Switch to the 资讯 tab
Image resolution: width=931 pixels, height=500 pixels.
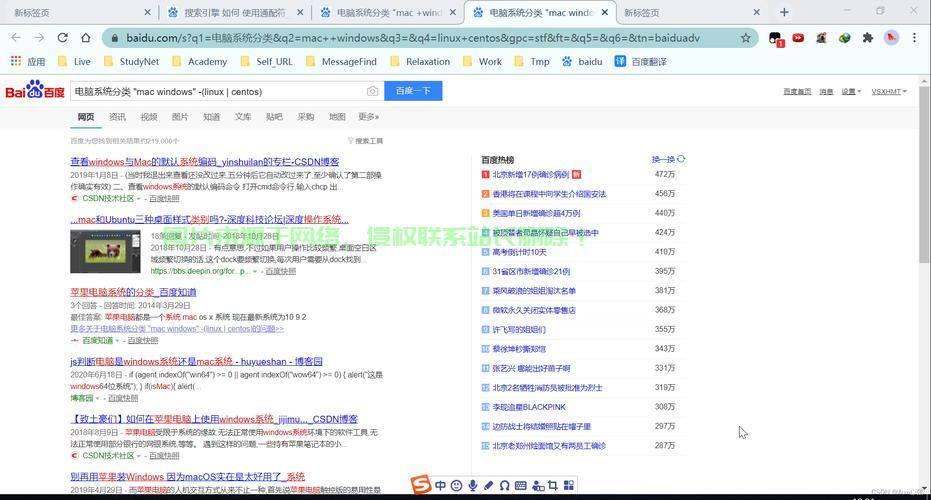pyautogui.click(x=117, y=117)
